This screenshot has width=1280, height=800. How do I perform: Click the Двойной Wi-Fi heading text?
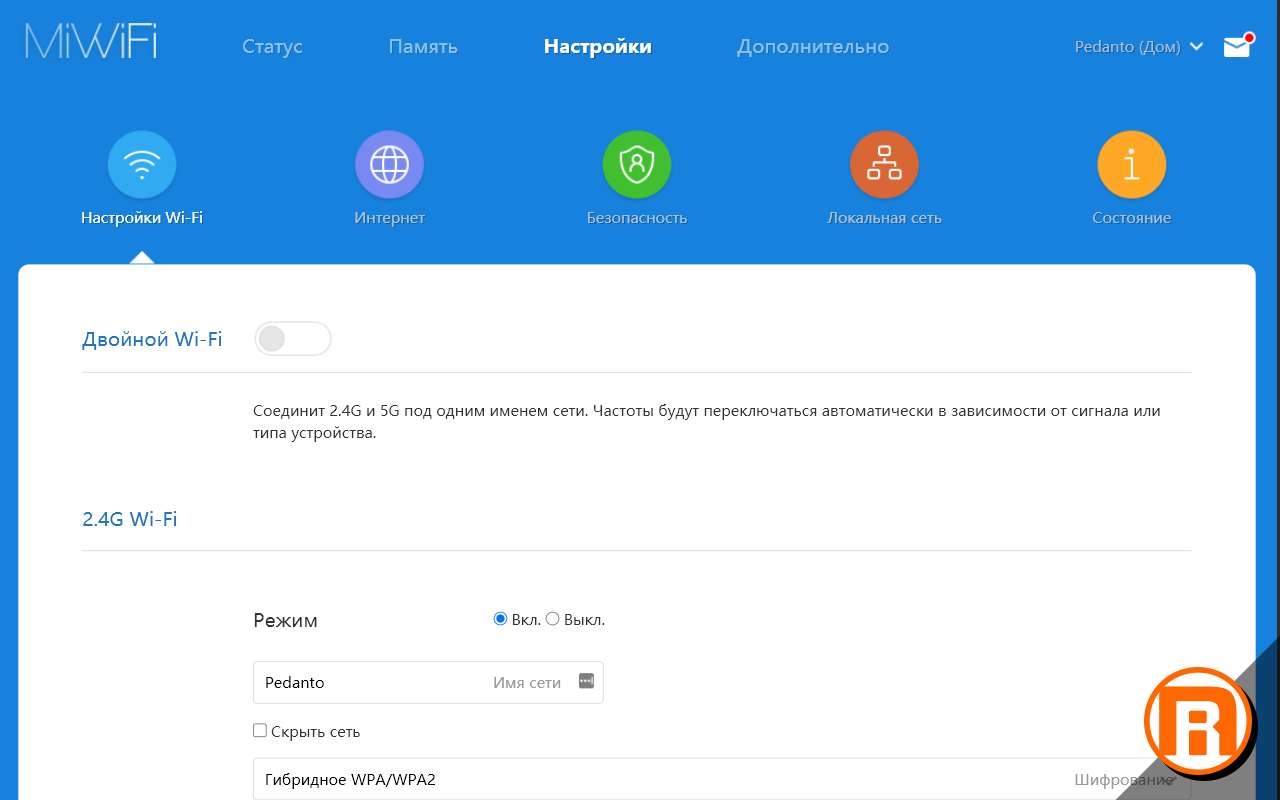point(152,339)
